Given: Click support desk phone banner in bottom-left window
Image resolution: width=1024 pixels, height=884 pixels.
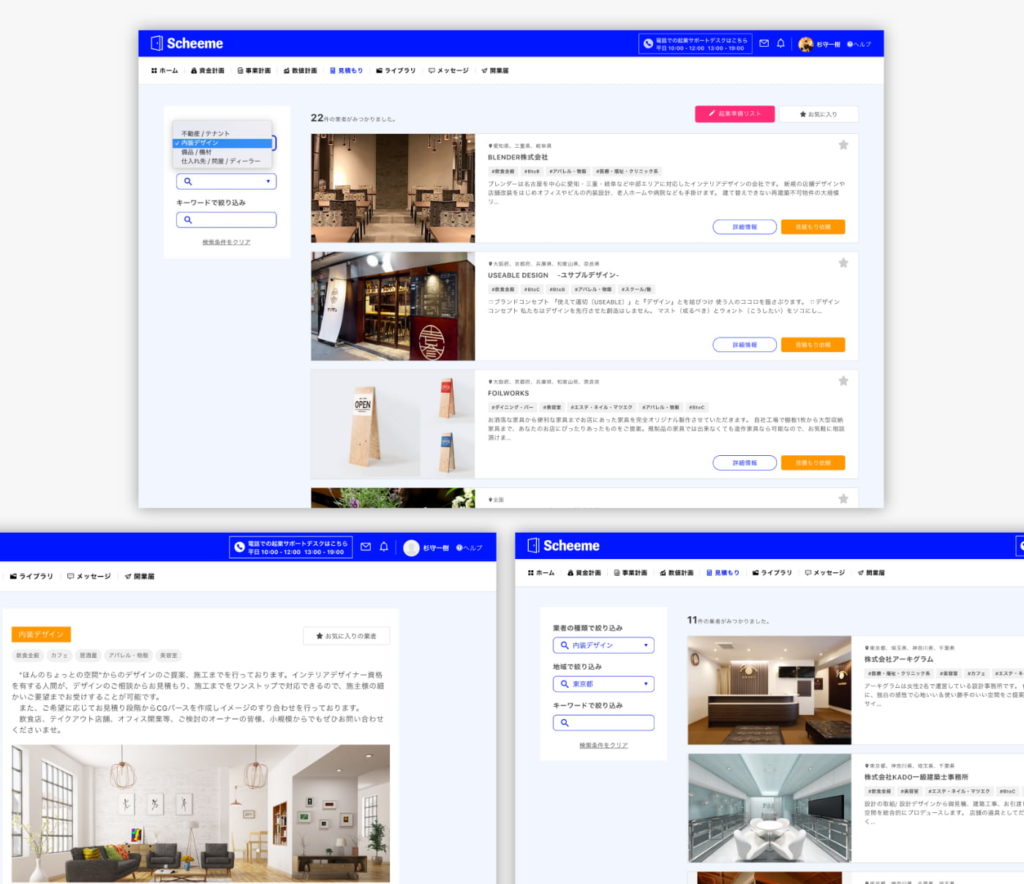Looking at the screenshot, I should click(291, 547).
